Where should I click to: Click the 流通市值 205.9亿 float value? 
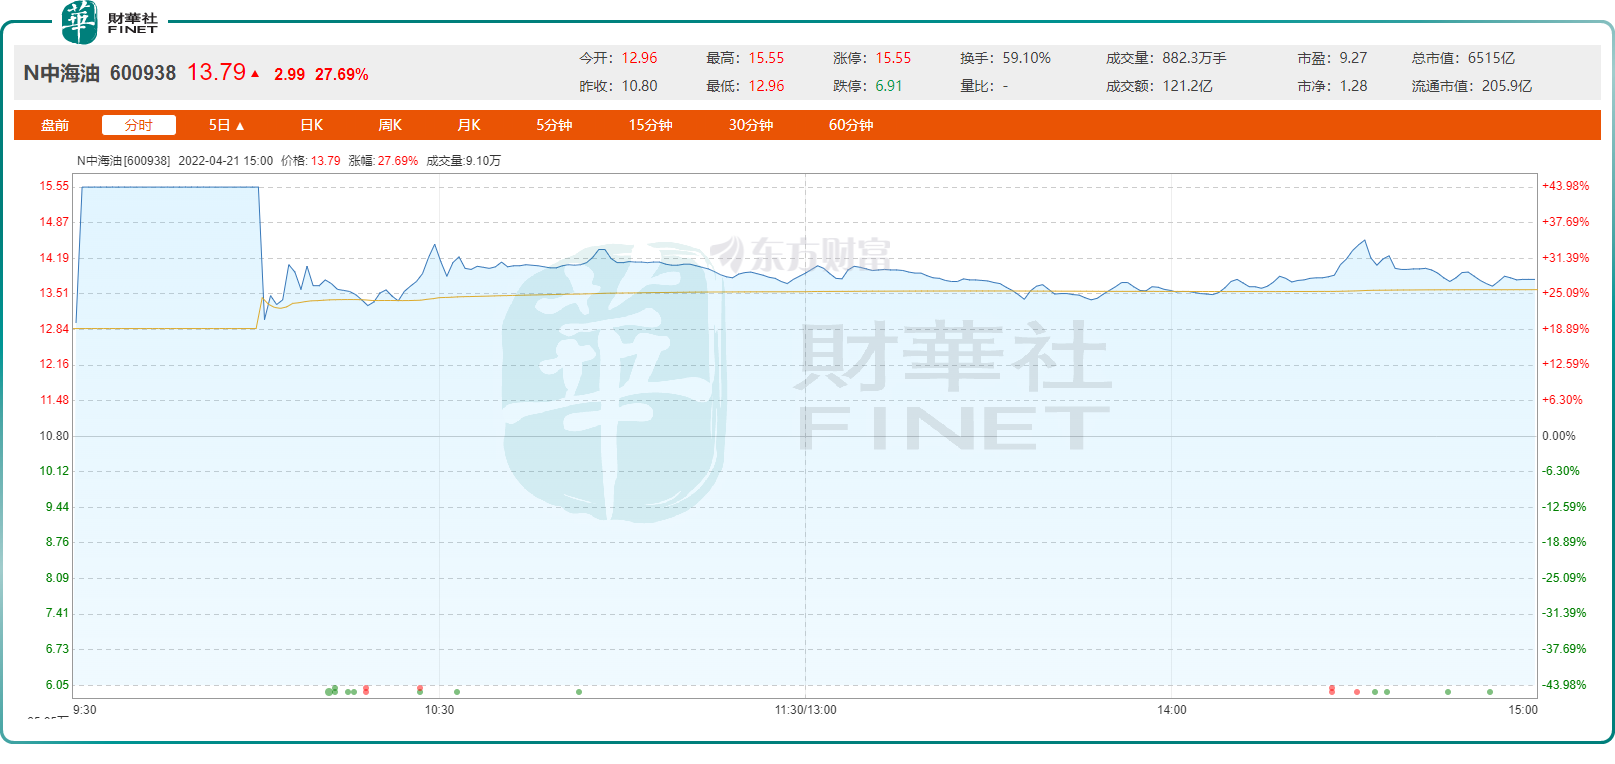click(1471, 86)
